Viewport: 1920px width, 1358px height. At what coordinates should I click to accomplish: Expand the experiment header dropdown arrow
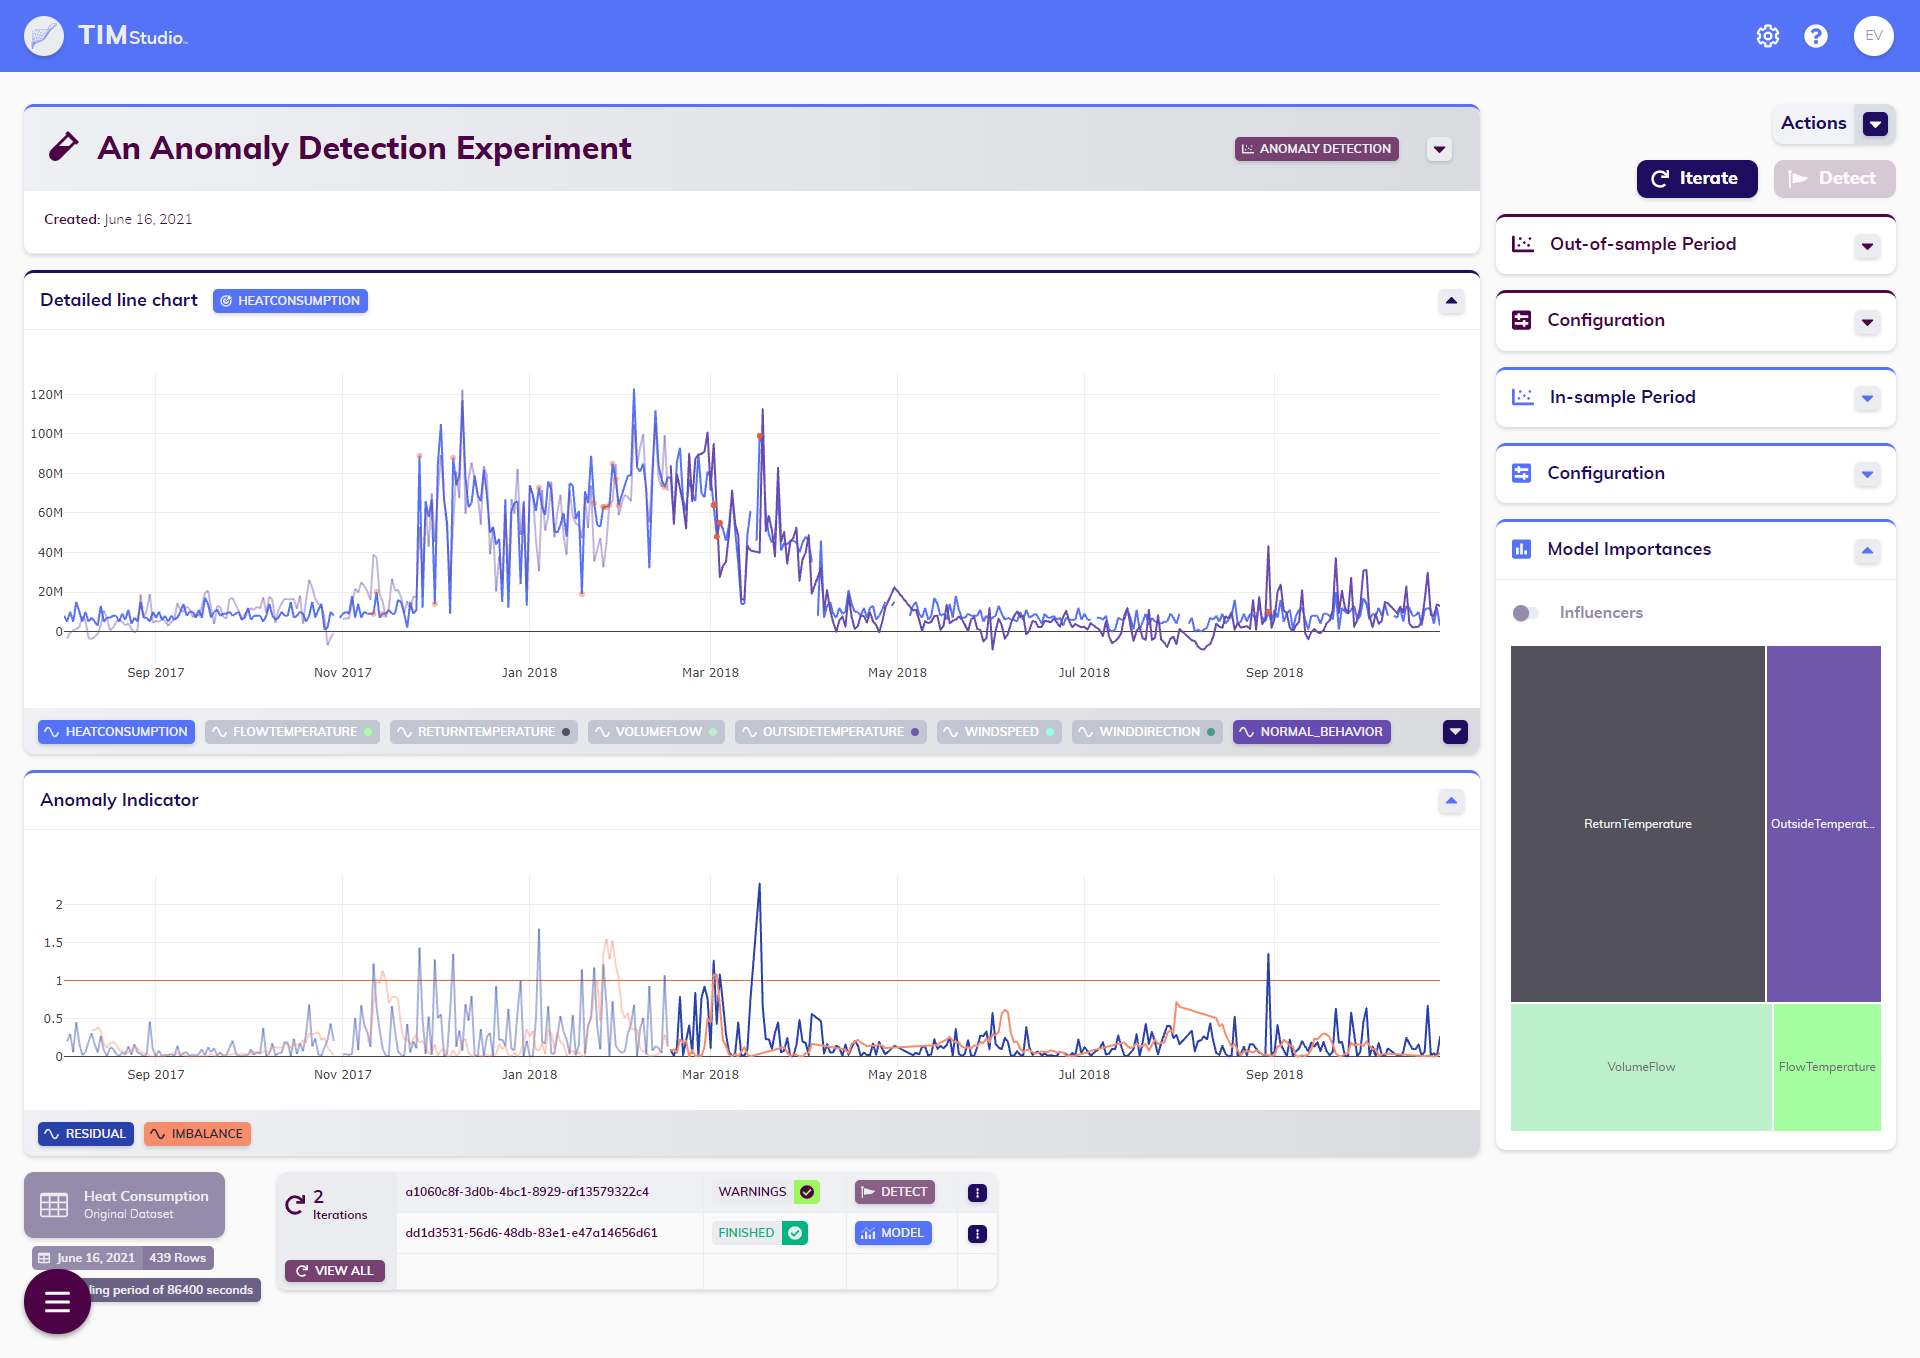pyautogui.click(x=1439, y=149)
